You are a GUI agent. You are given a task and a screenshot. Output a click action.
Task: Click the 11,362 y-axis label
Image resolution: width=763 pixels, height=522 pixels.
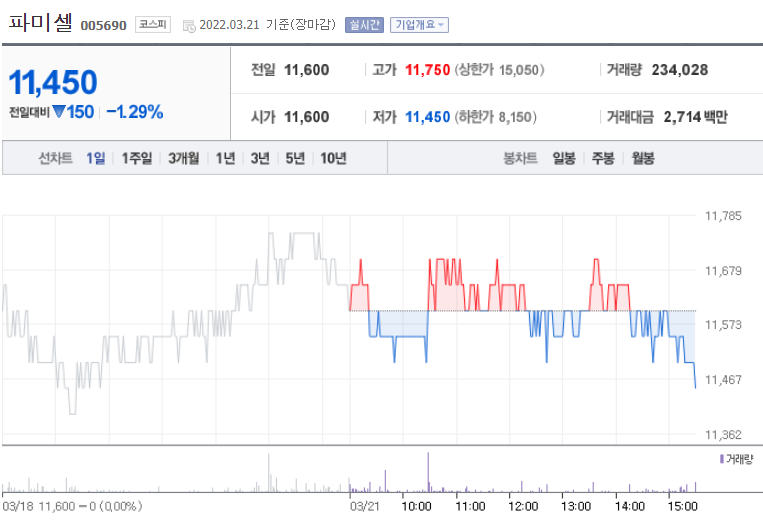coord(723,434)
